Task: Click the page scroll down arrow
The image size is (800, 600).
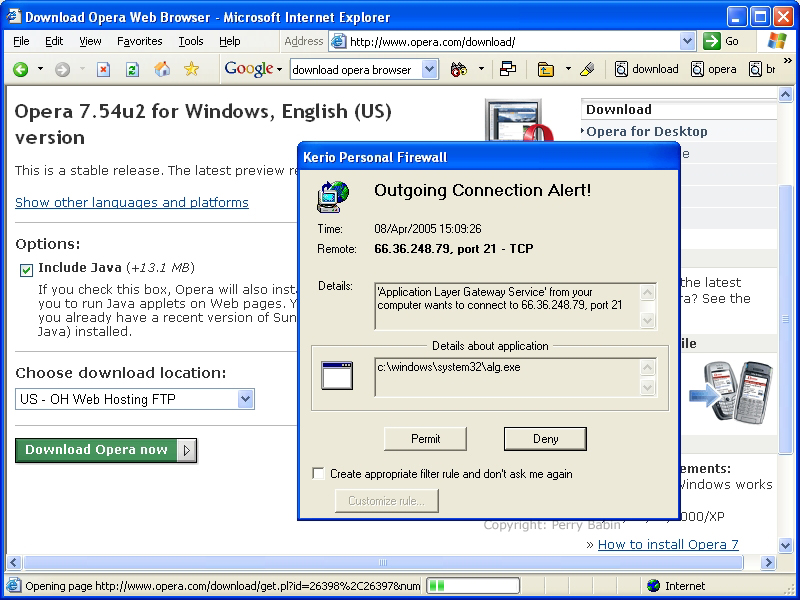Action: pos(786,545)
